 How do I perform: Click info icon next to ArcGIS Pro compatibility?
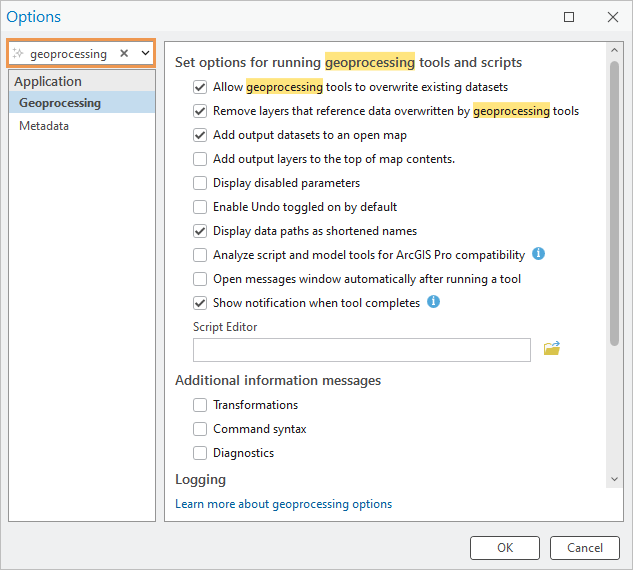point(538,255)
